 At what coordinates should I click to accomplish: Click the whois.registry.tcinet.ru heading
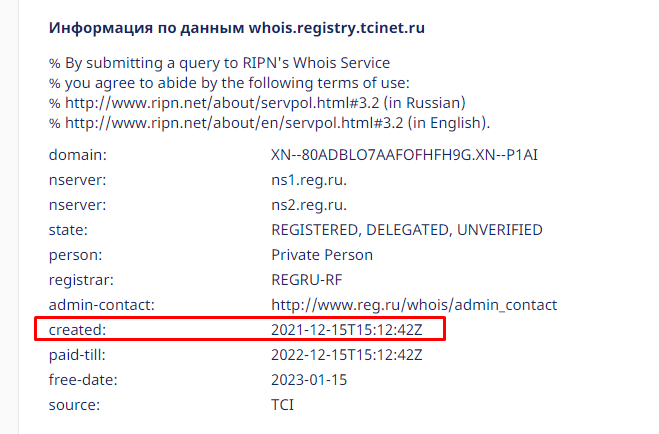coord(237,28)
